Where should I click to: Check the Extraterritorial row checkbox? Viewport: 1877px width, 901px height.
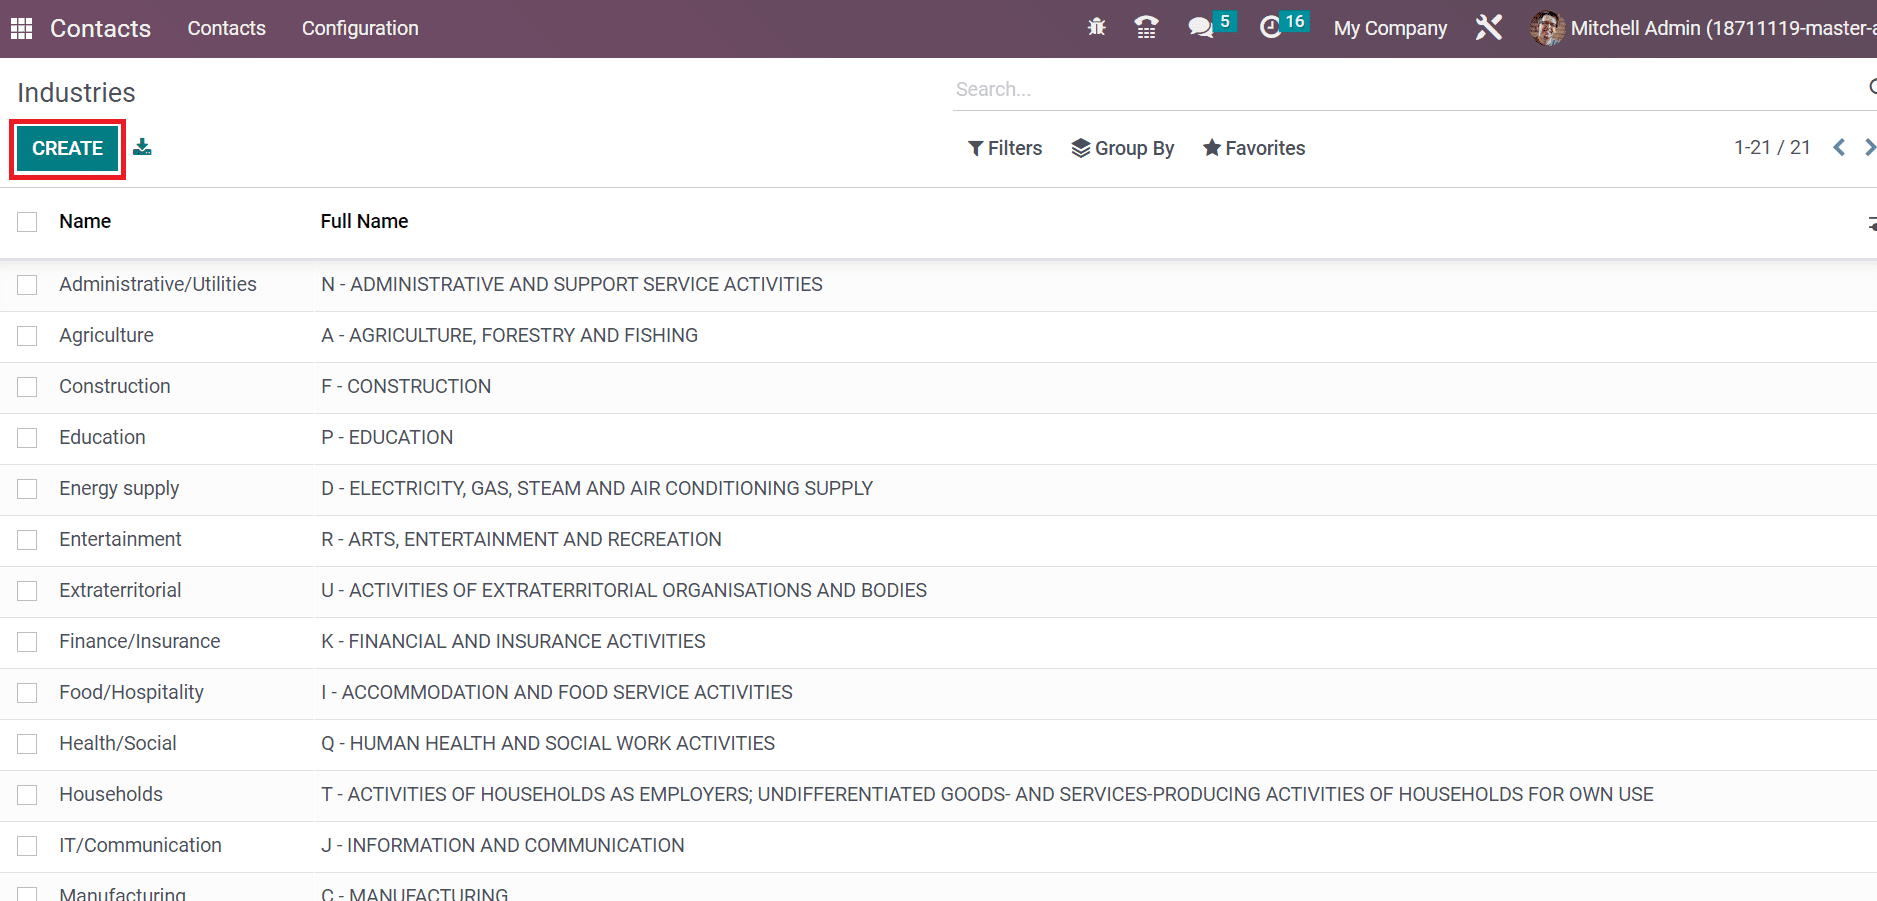coord(27,591)
